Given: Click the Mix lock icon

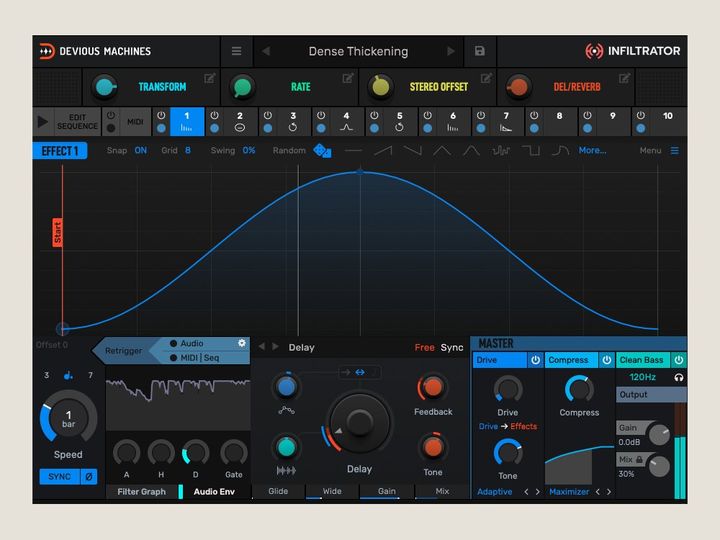Looking at the screenshot, I should pyautogui.click(x=639, y=460).
